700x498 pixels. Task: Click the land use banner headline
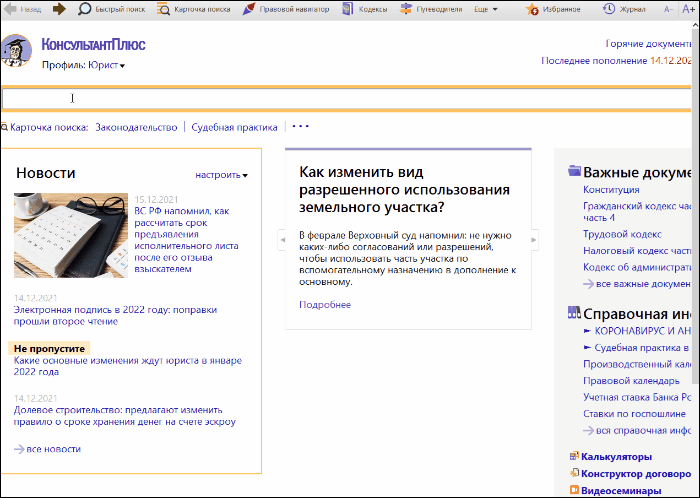[x=404, y=190]
